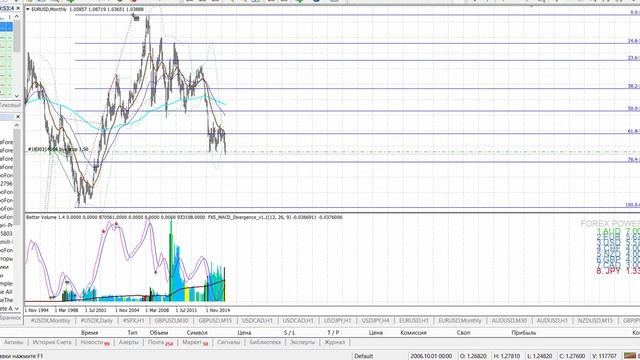The width and height of the screenshot is (640, 360).
Task: Open the EURUSD,Monthly chart title dropdown triangle
Action: click(28, 9)
